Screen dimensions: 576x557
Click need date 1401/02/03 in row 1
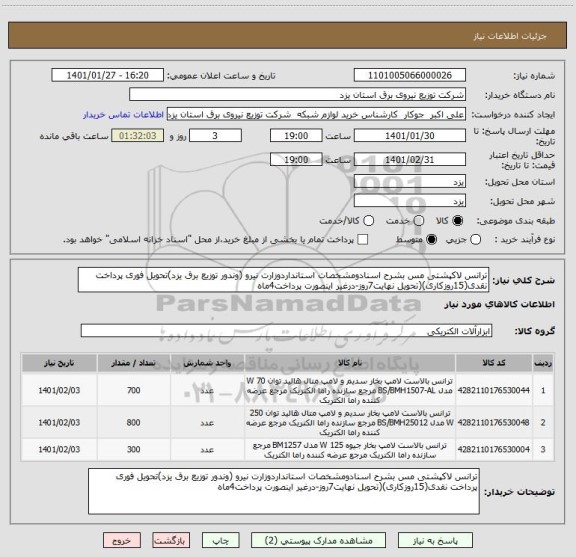pos(59,390)
